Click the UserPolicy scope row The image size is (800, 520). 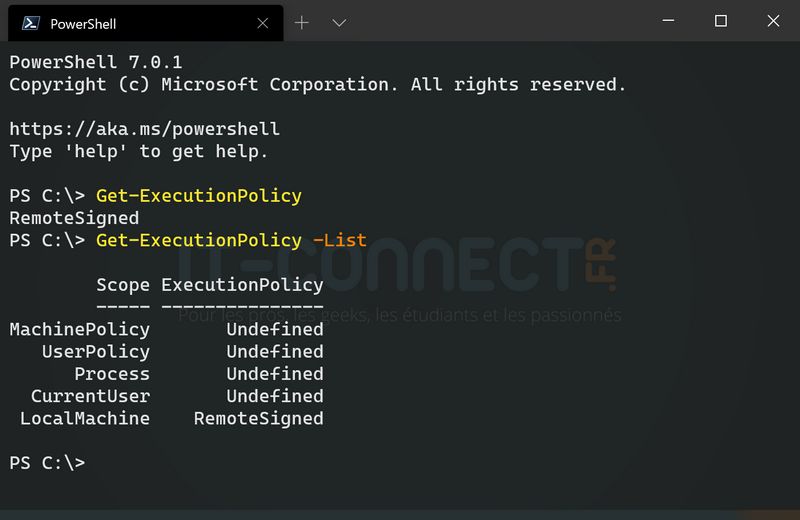96,351
